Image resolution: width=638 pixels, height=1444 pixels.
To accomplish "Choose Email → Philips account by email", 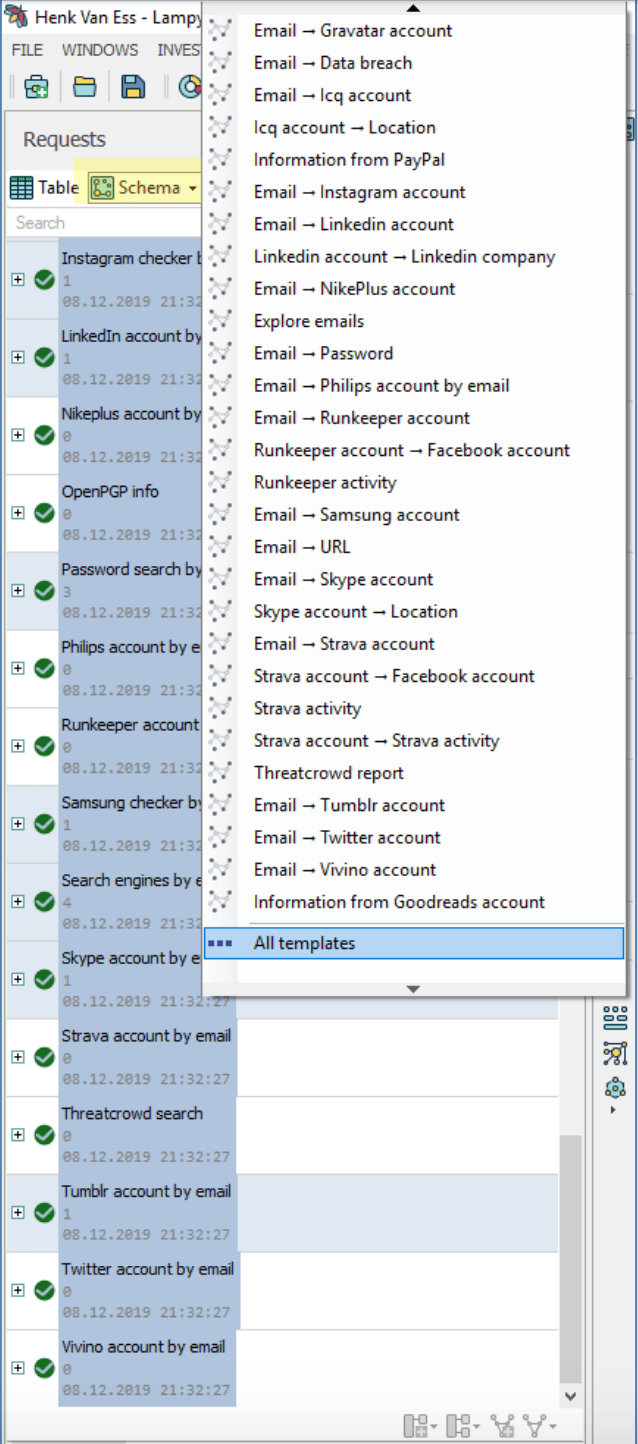I will (382, 385).
